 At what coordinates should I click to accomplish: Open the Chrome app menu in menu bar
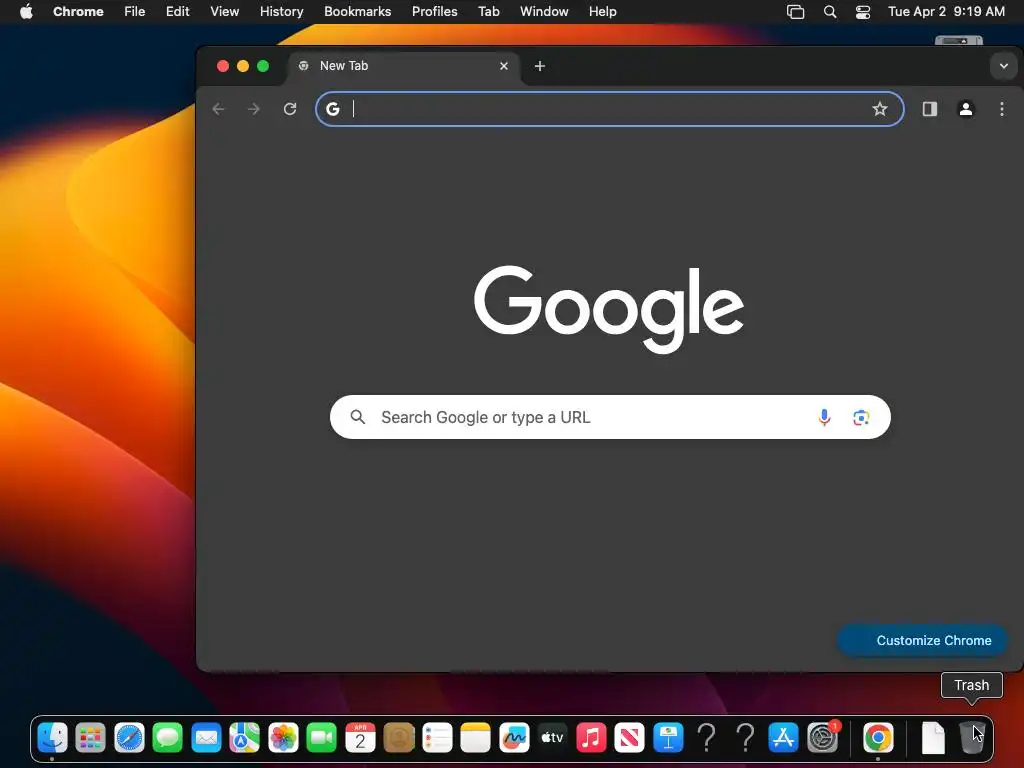click(x=78, y=12)
